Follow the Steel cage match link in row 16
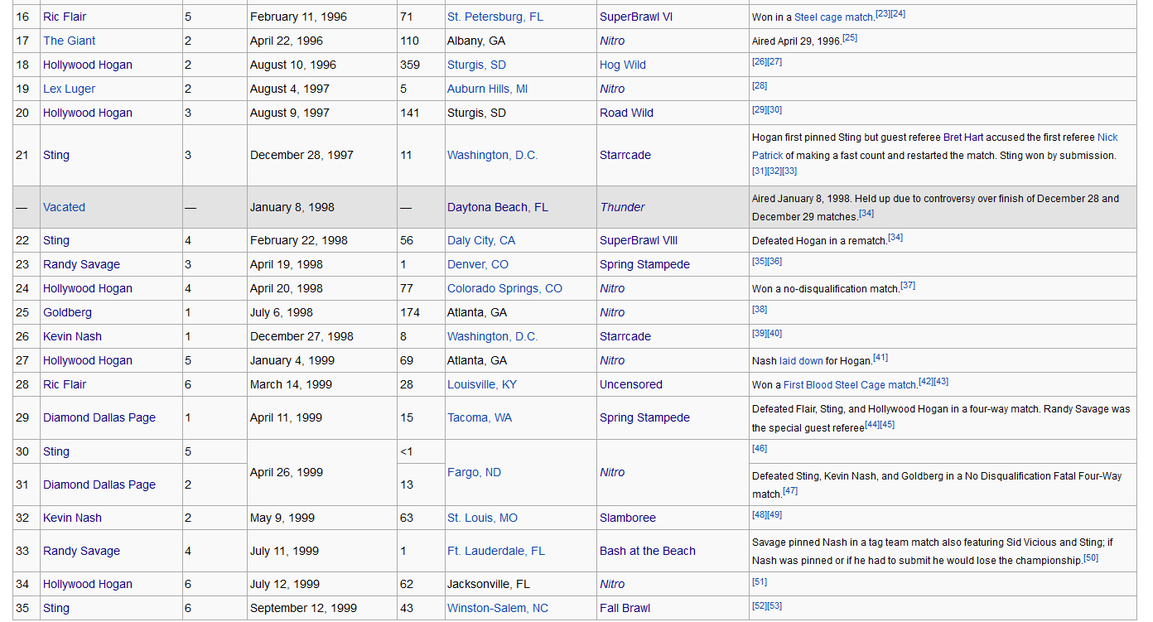This screenshot has height=622, width=1153. tap(834, 17)
